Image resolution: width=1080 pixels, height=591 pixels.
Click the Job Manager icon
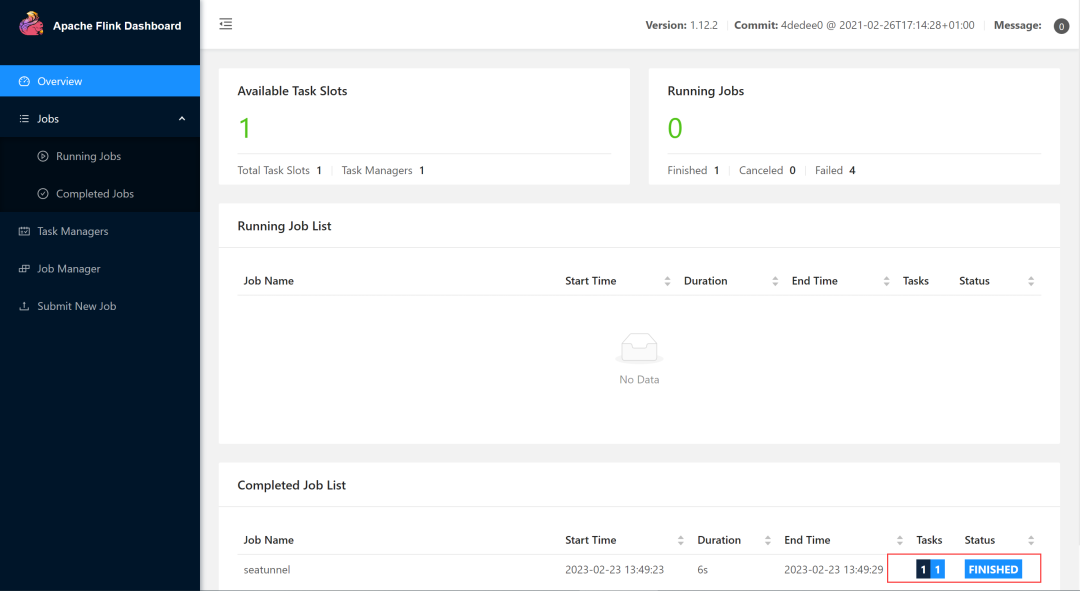tap(24, 269)
